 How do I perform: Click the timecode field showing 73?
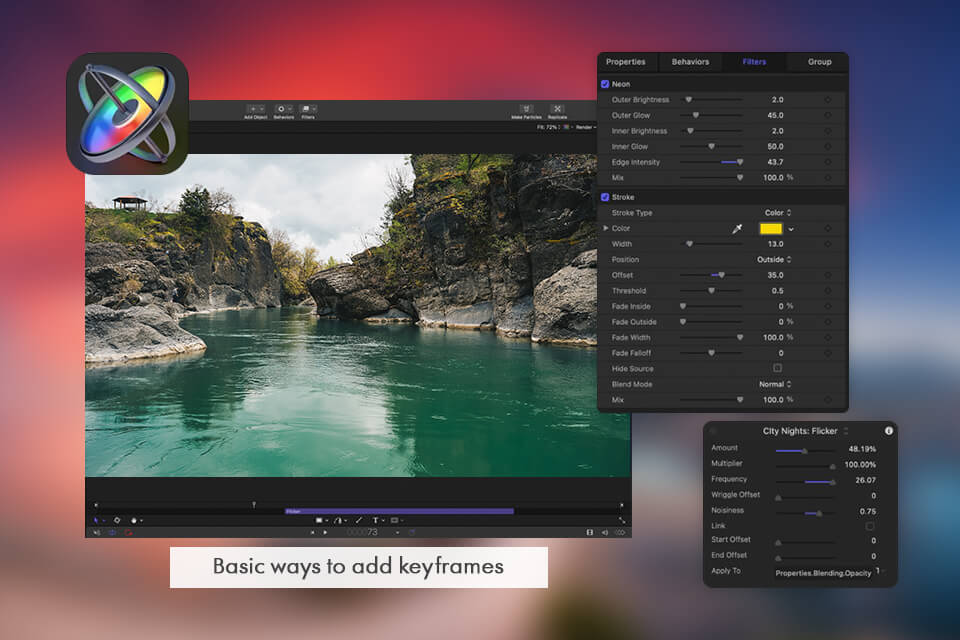[364, 533]
